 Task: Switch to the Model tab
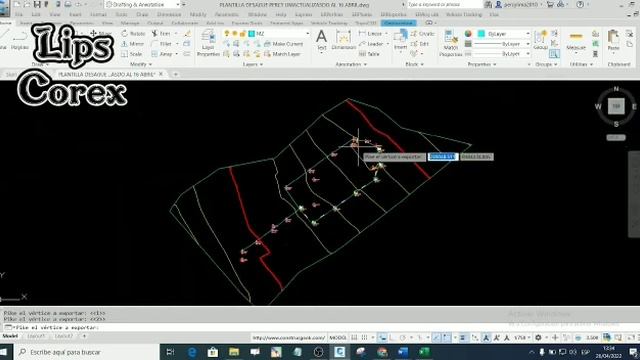10,336
